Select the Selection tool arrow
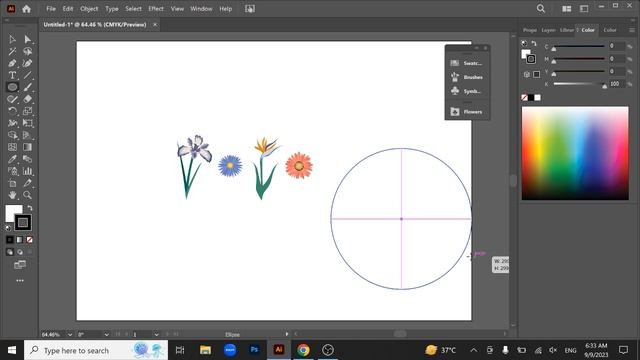 point(12,39)
